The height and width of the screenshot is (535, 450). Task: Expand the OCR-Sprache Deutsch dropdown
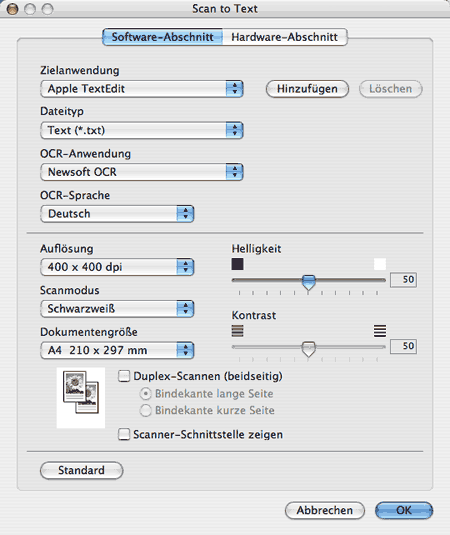(x=117, y=214)
